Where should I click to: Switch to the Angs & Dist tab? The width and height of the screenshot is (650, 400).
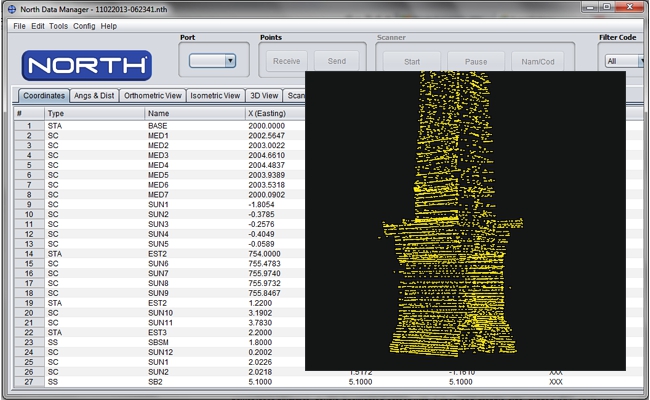(94, 96)
